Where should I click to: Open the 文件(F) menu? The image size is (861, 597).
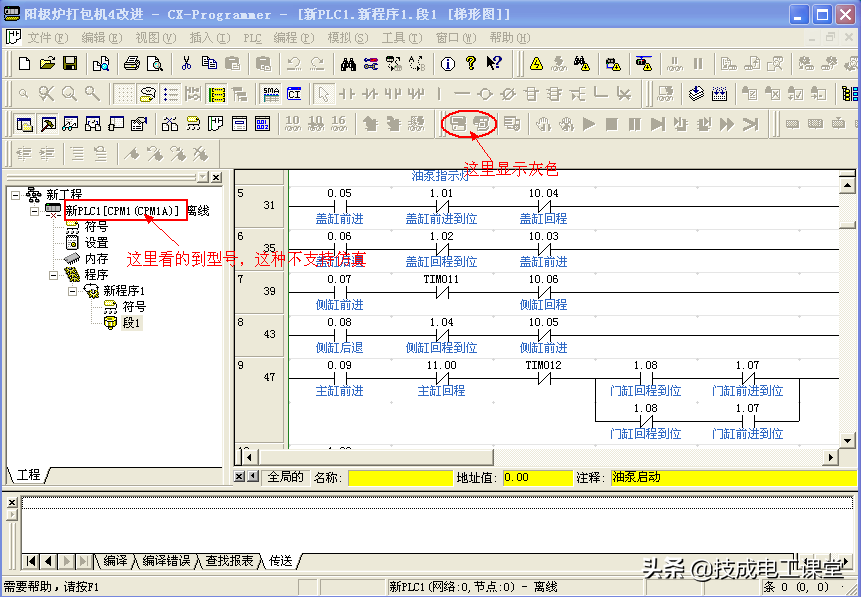(48, 38)
